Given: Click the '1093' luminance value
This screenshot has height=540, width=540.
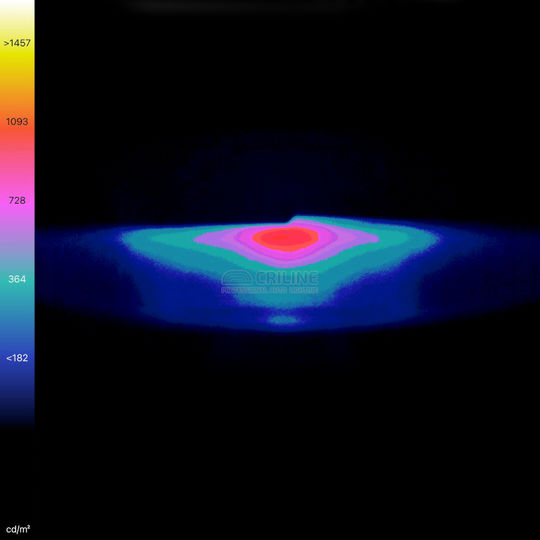Looking at the screenshot, I should [17, 122].
